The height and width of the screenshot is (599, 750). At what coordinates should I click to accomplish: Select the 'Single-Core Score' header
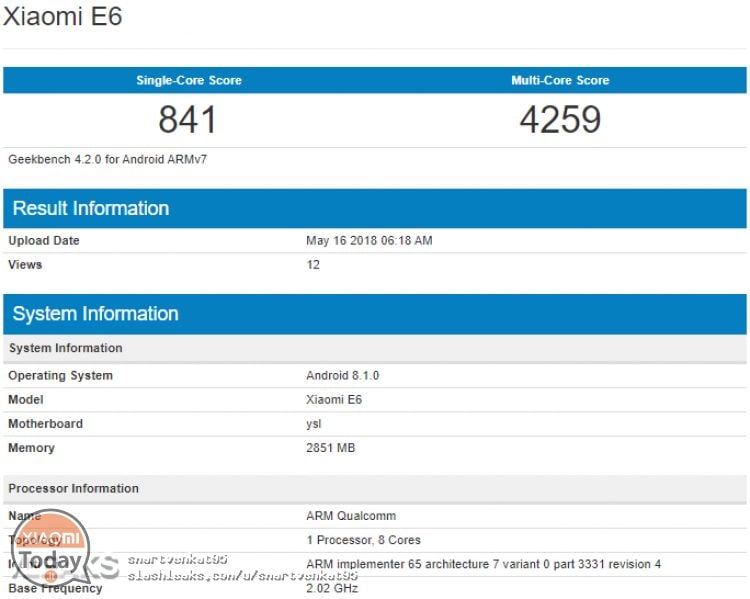[x=189, y=80]
